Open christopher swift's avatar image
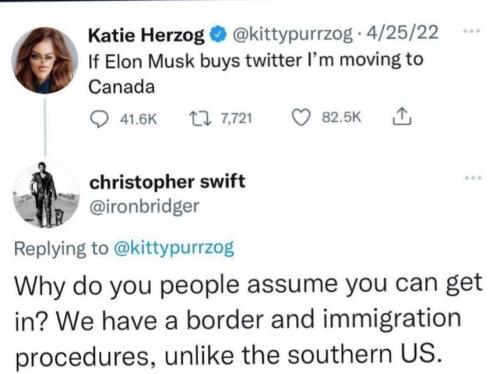The width and height of the screenshot is (500, 374). [46, 195]
